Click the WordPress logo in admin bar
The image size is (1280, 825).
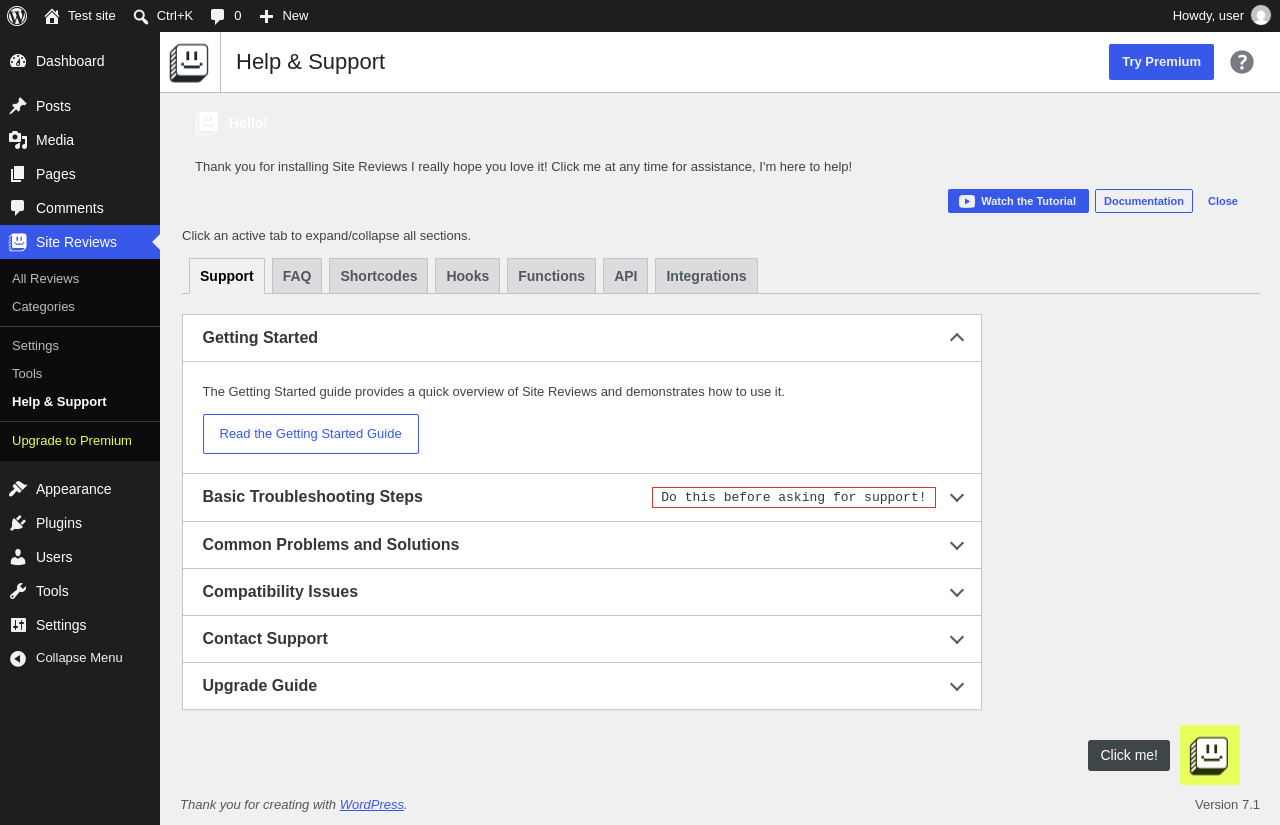click(17, 16)
